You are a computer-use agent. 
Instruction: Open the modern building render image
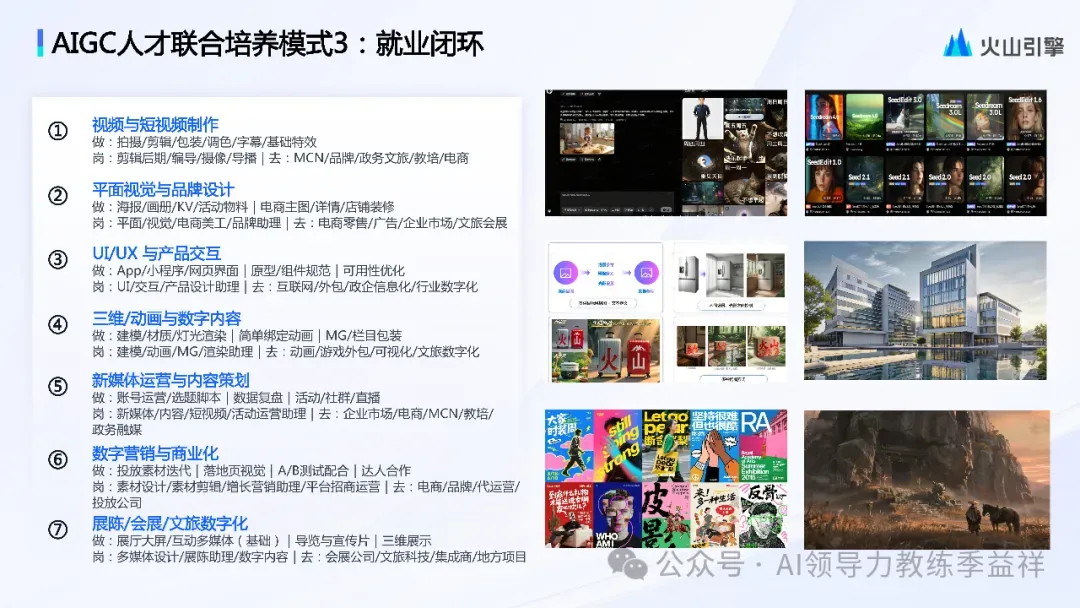(x=925, y=311)
